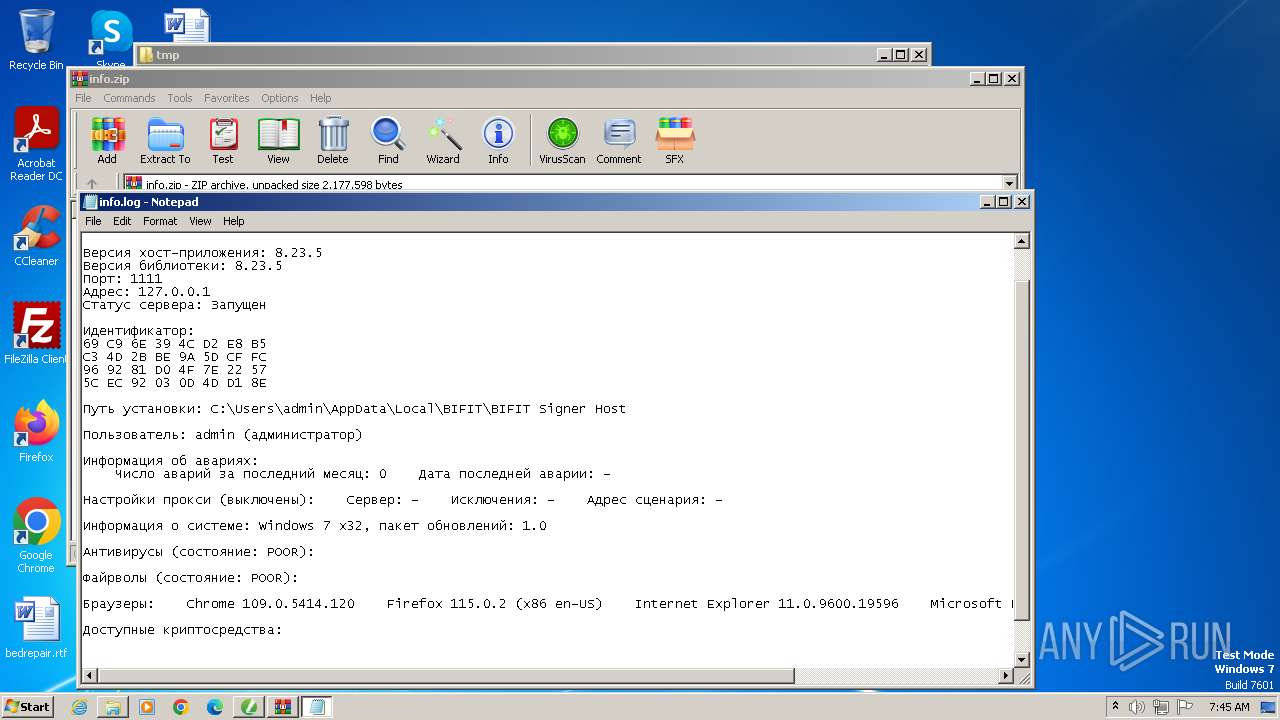
Task: Click Extract To in WinRAR toolbar
Action: tap(165, 140)
